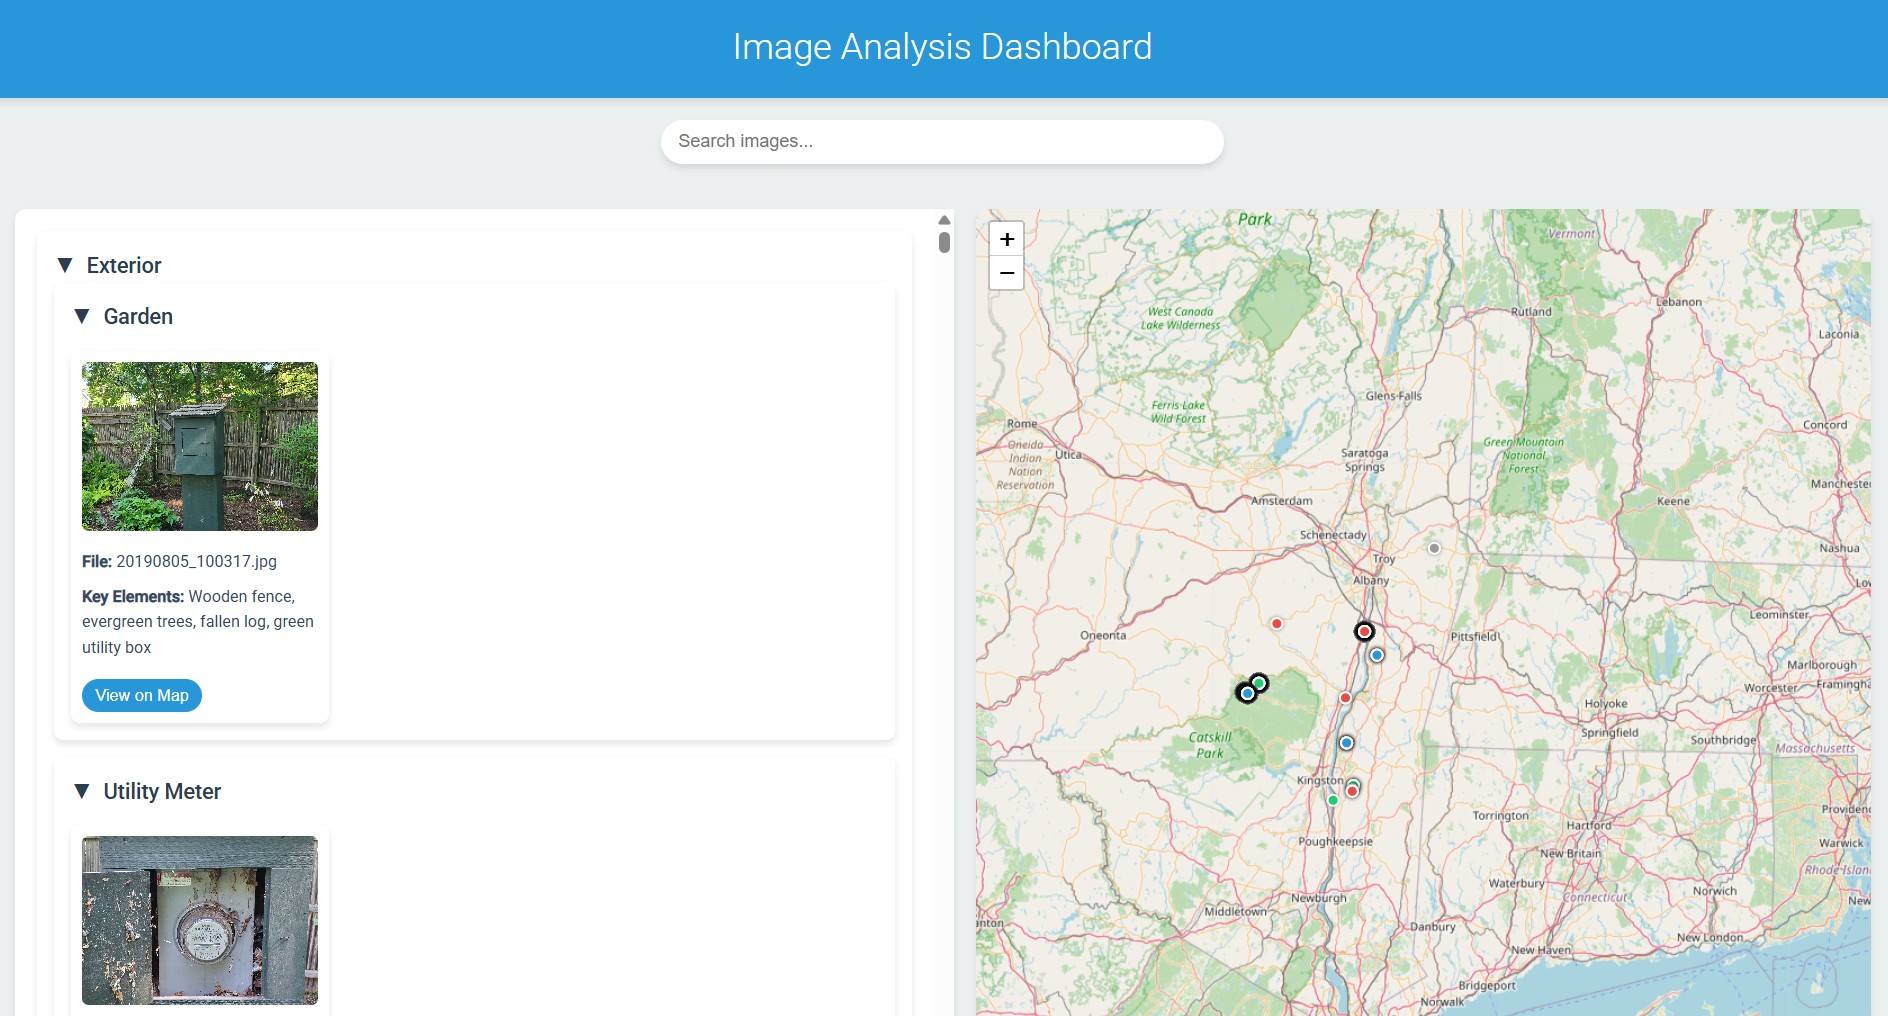This screenshot has height=1016, width=1888.
Task: Click the red marker near Kingston
Action: (x=1353, y=790)
